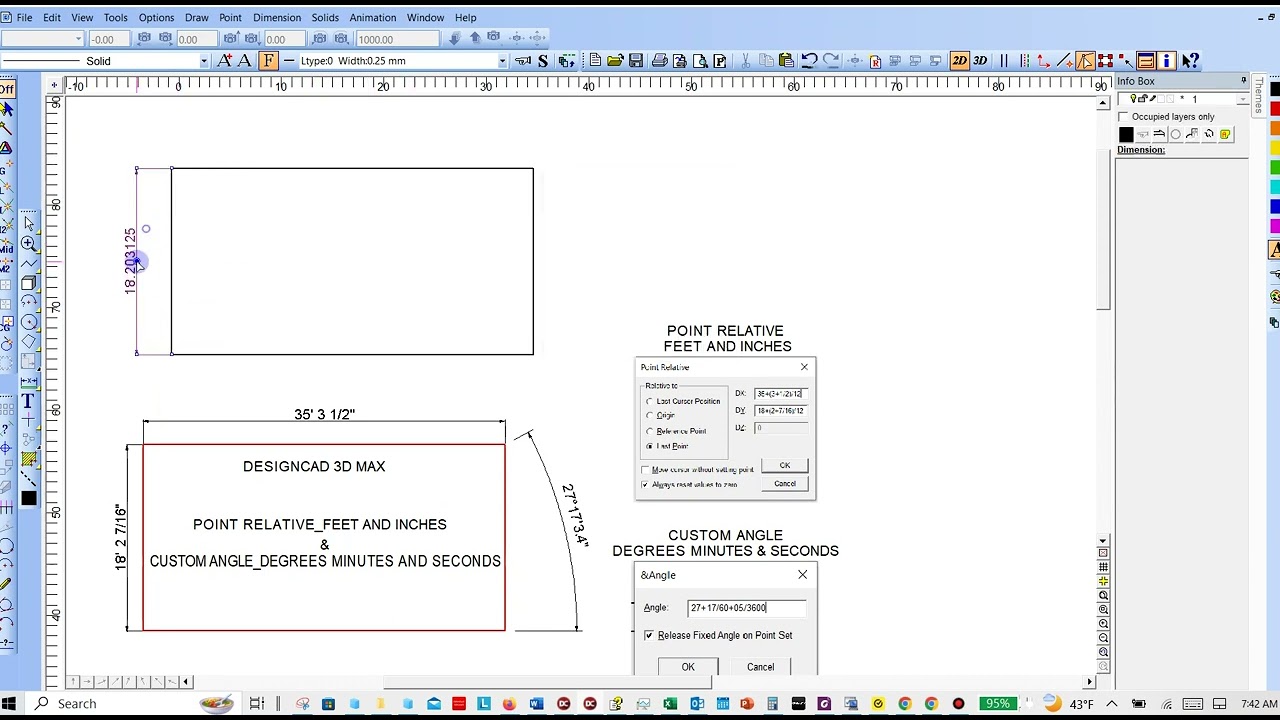Select the Origin radio option
The height and width of the screenshot is (720, 1280).
point(650,415)
